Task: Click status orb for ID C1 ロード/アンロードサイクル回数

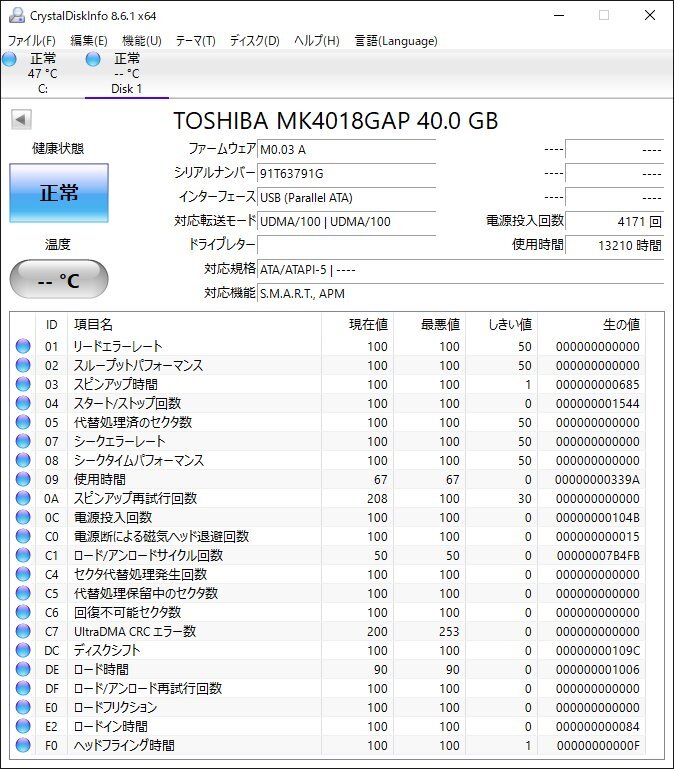Action: coord(23,555)
